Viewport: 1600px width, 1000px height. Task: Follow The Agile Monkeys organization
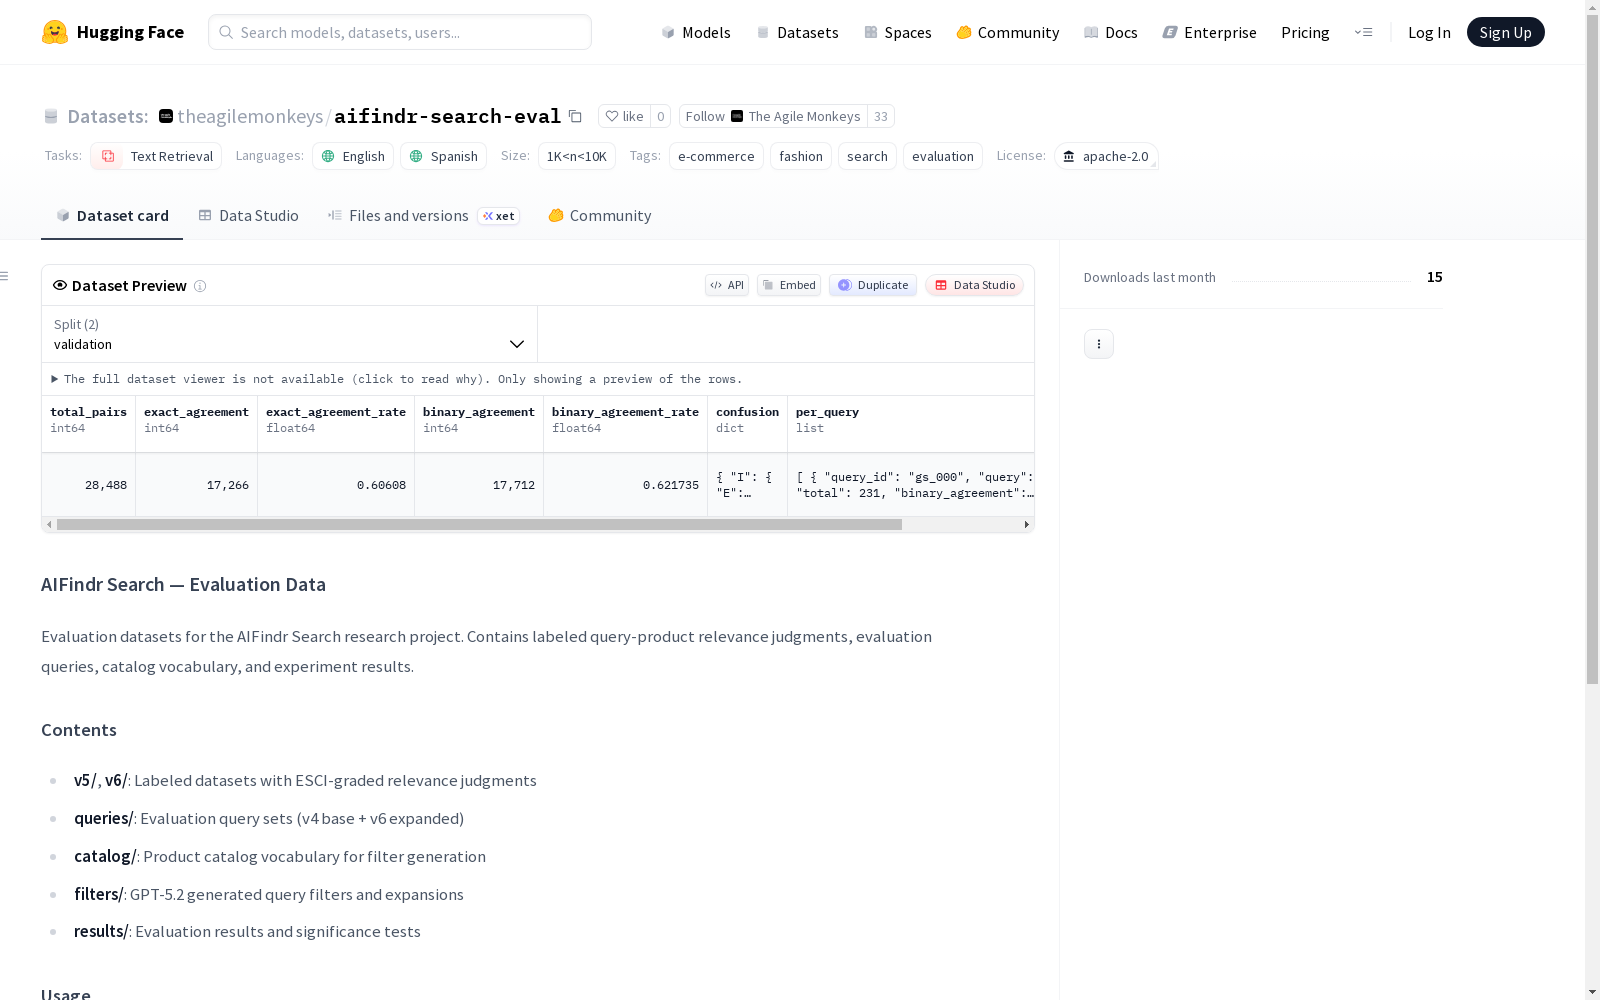773,116
